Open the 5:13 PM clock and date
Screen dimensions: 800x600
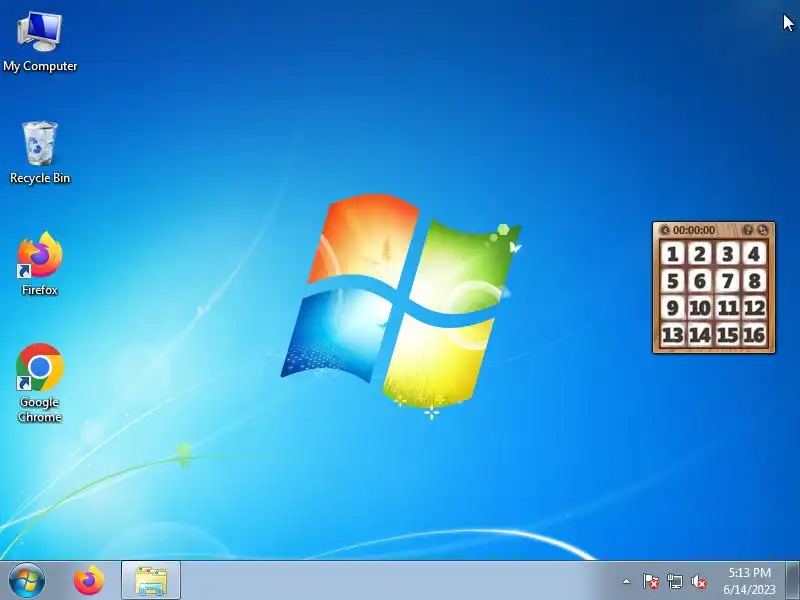pyautogui.click(x=749, y=581)
